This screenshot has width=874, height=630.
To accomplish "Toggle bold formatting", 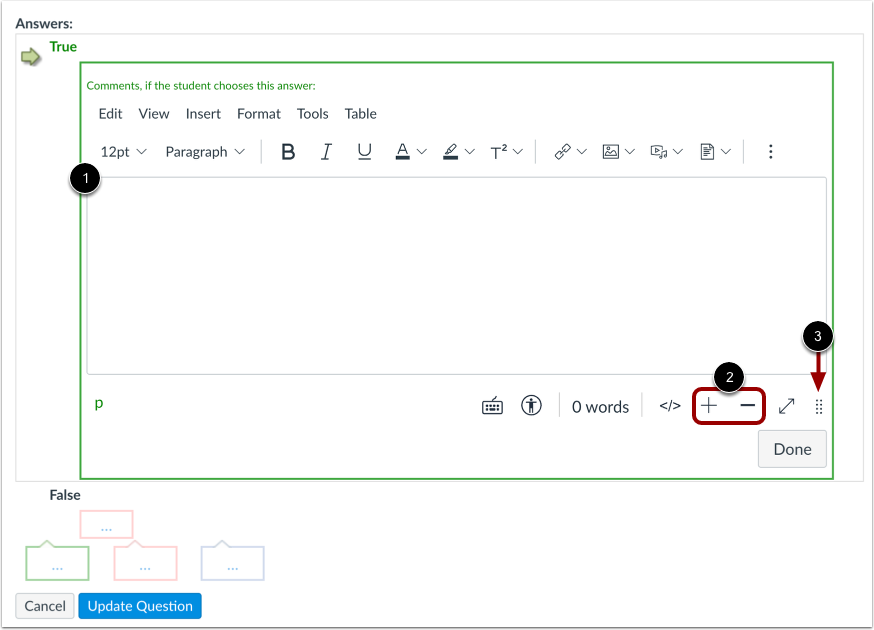I will (288, 152).
